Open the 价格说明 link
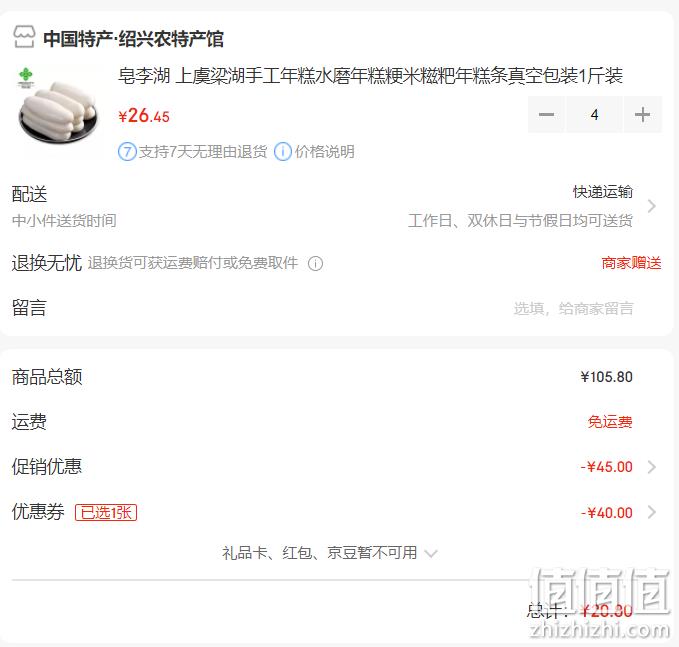The image size is (679, 647). tap(325, 152)
